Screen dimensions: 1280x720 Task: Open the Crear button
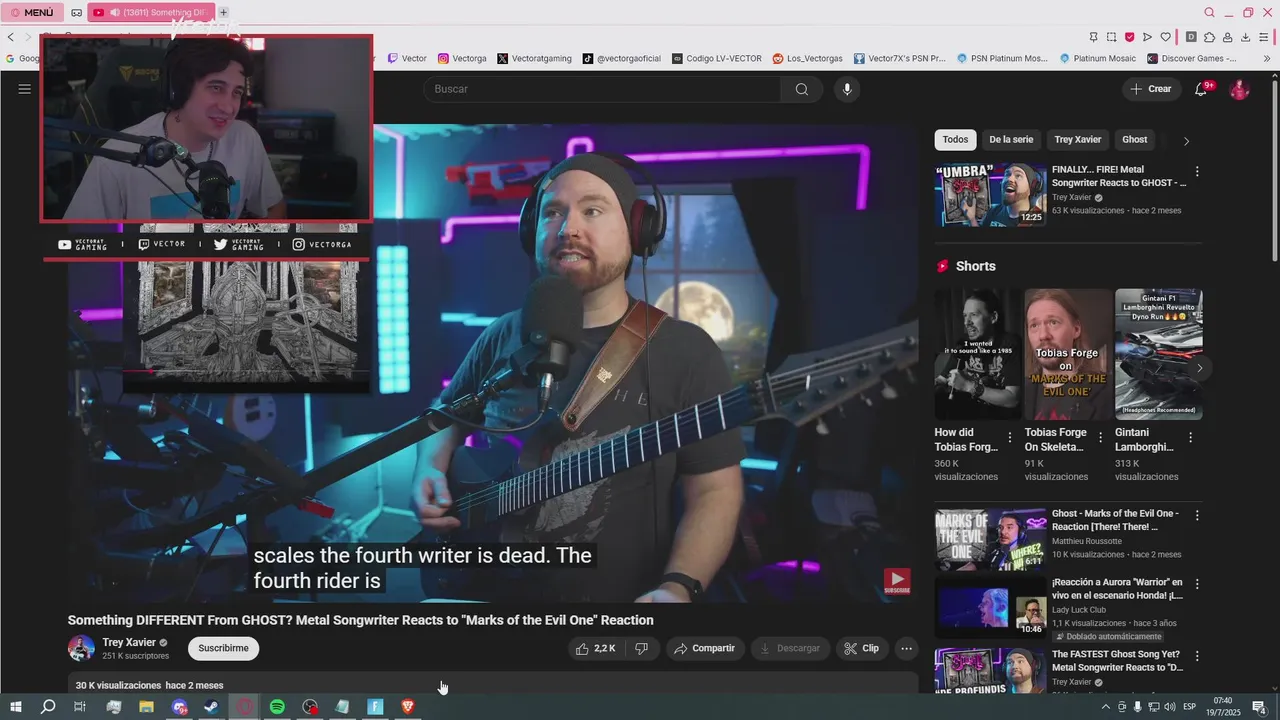pos(1150,89)
